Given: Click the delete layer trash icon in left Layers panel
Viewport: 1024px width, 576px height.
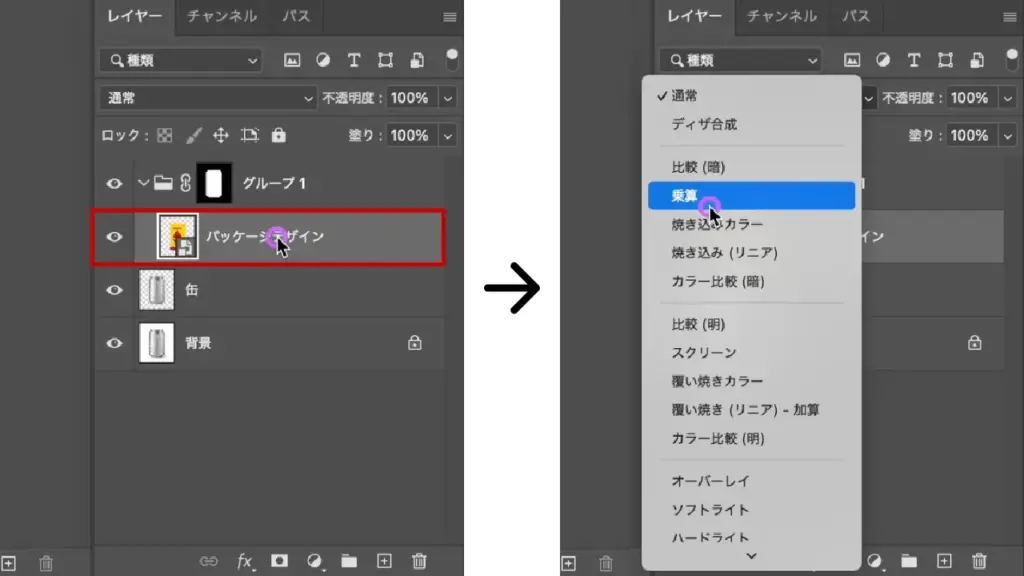Looking at the screenshot, I should 420,561.
